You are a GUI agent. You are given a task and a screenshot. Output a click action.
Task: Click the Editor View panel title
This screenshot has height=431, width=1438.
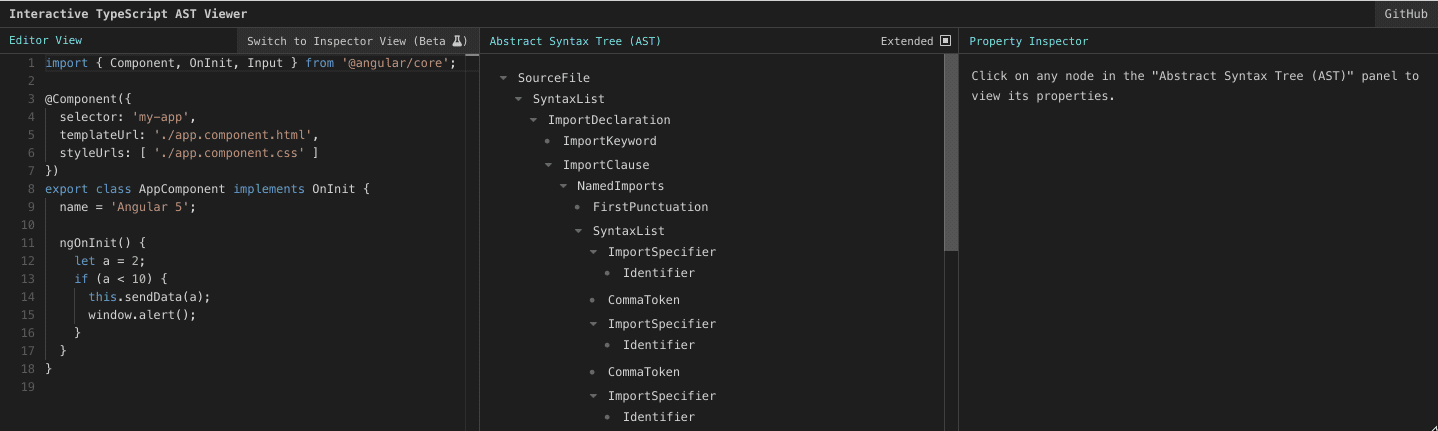pyautogui.click(x=46, y=41)
